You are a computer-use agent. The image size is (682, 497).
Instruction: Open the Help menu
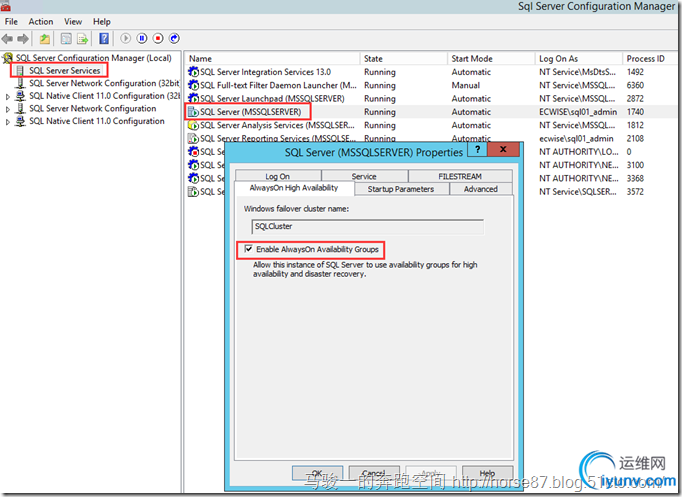102,22
